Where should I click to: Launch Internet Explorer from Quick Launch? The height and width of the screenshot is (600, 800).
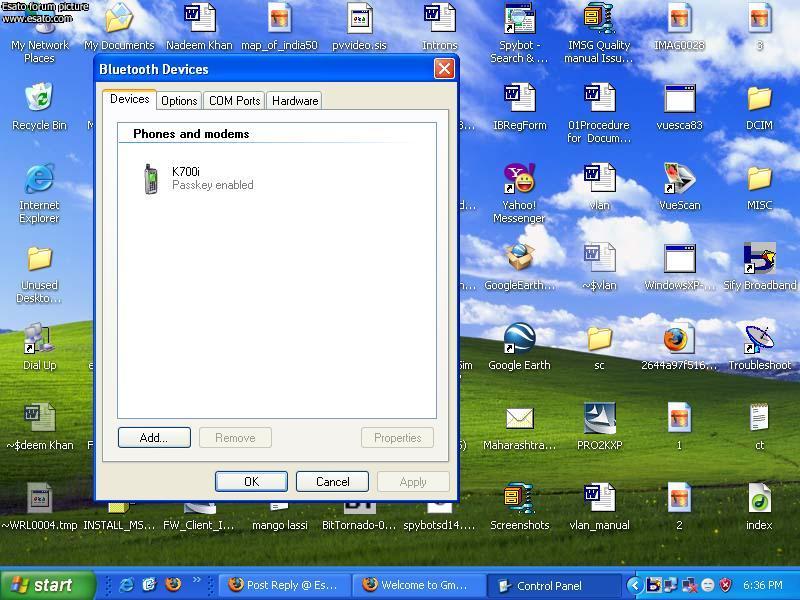coord(126,585)
